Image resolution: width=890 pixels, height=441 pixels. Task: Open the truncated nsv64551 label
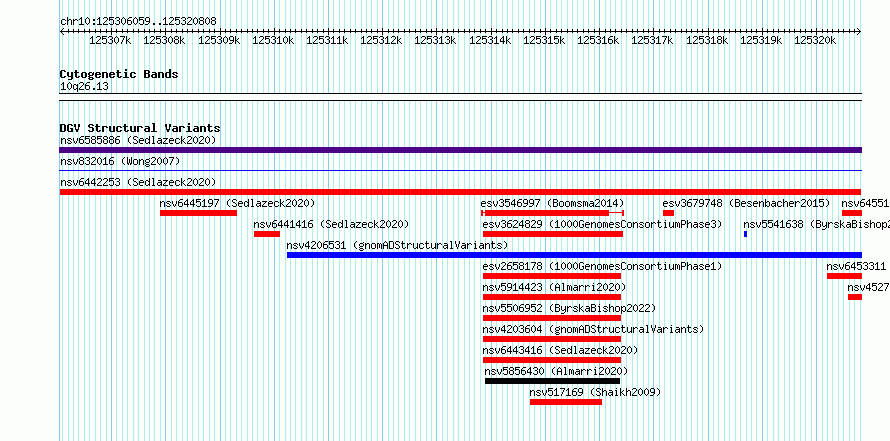coord(866,203)
